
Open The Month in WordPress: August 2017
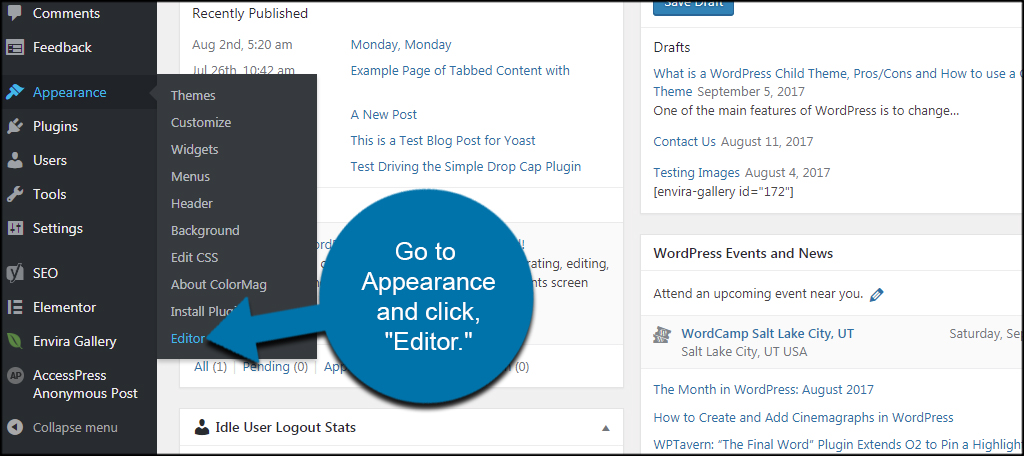click(763, 390)
